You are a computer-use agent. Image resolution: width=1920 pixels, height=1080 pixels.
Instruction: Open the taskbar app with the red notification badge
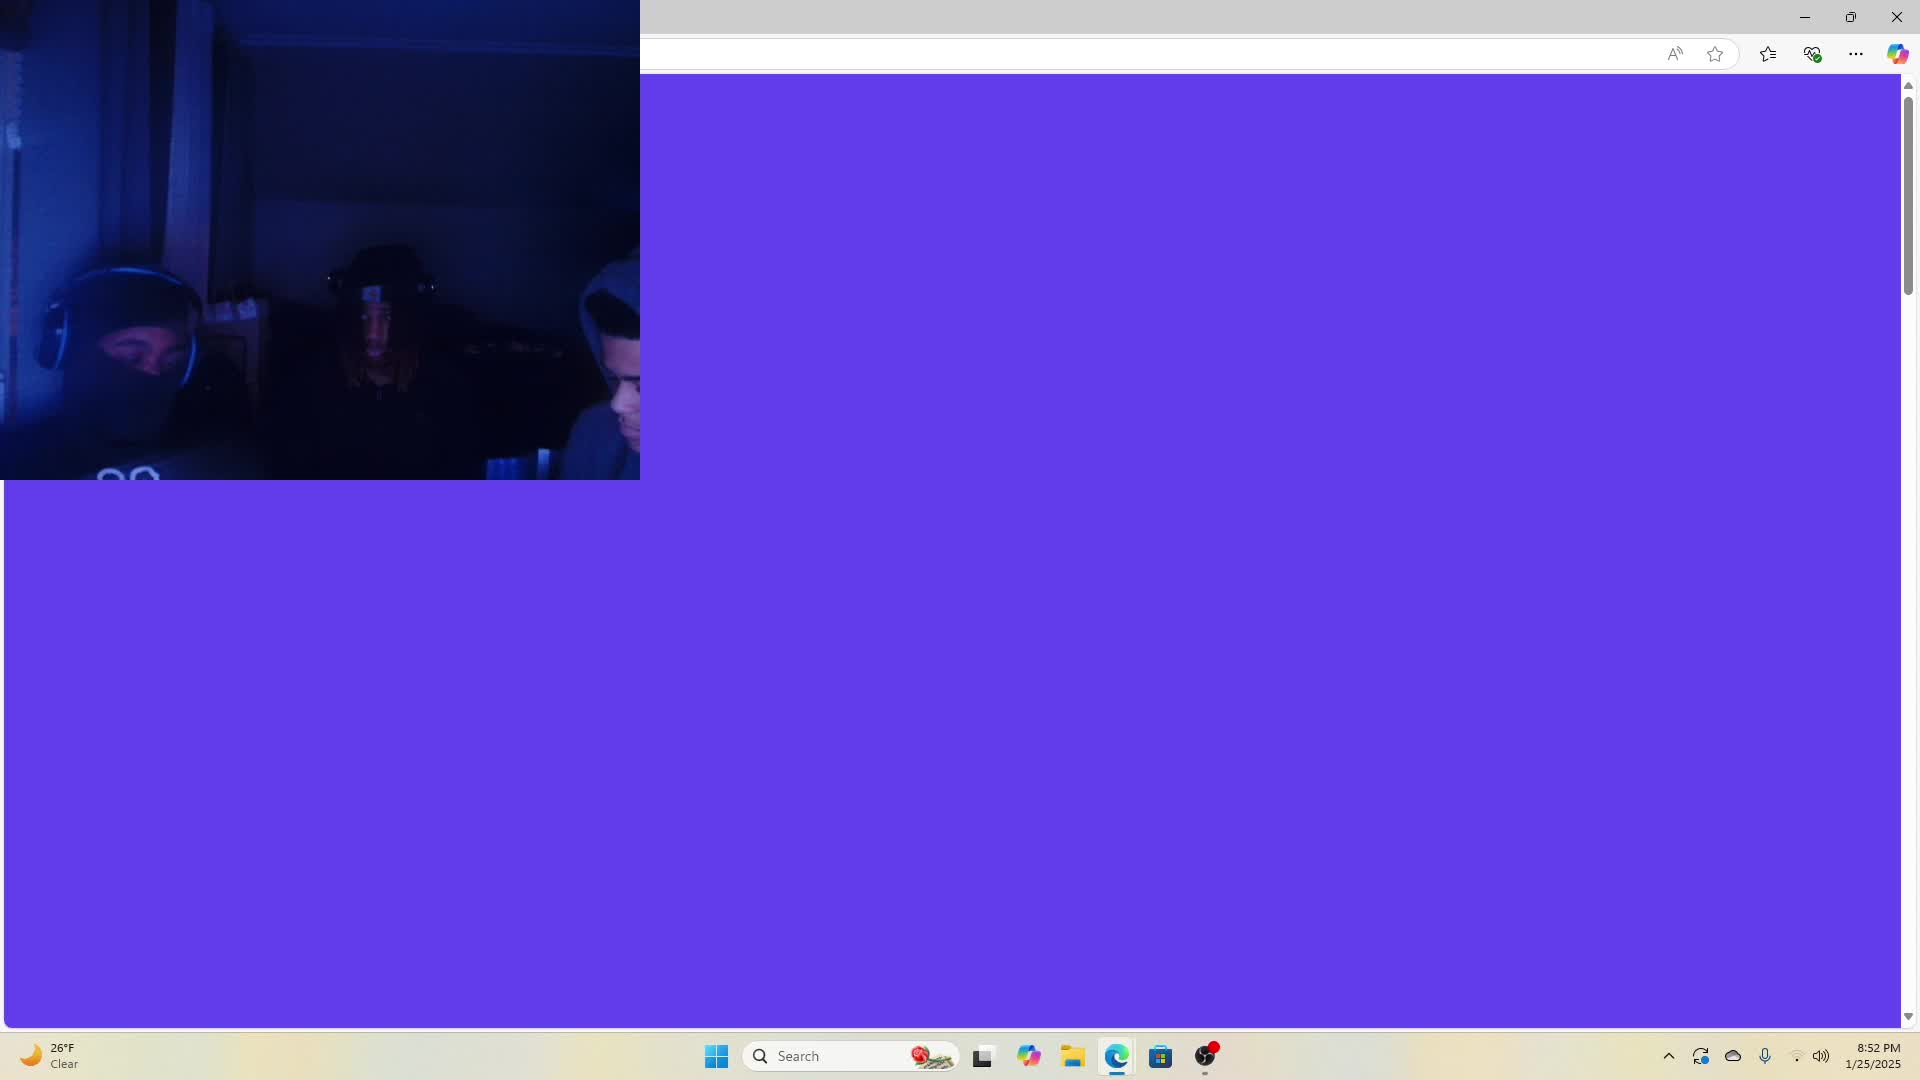[x=1206, y=1056]
